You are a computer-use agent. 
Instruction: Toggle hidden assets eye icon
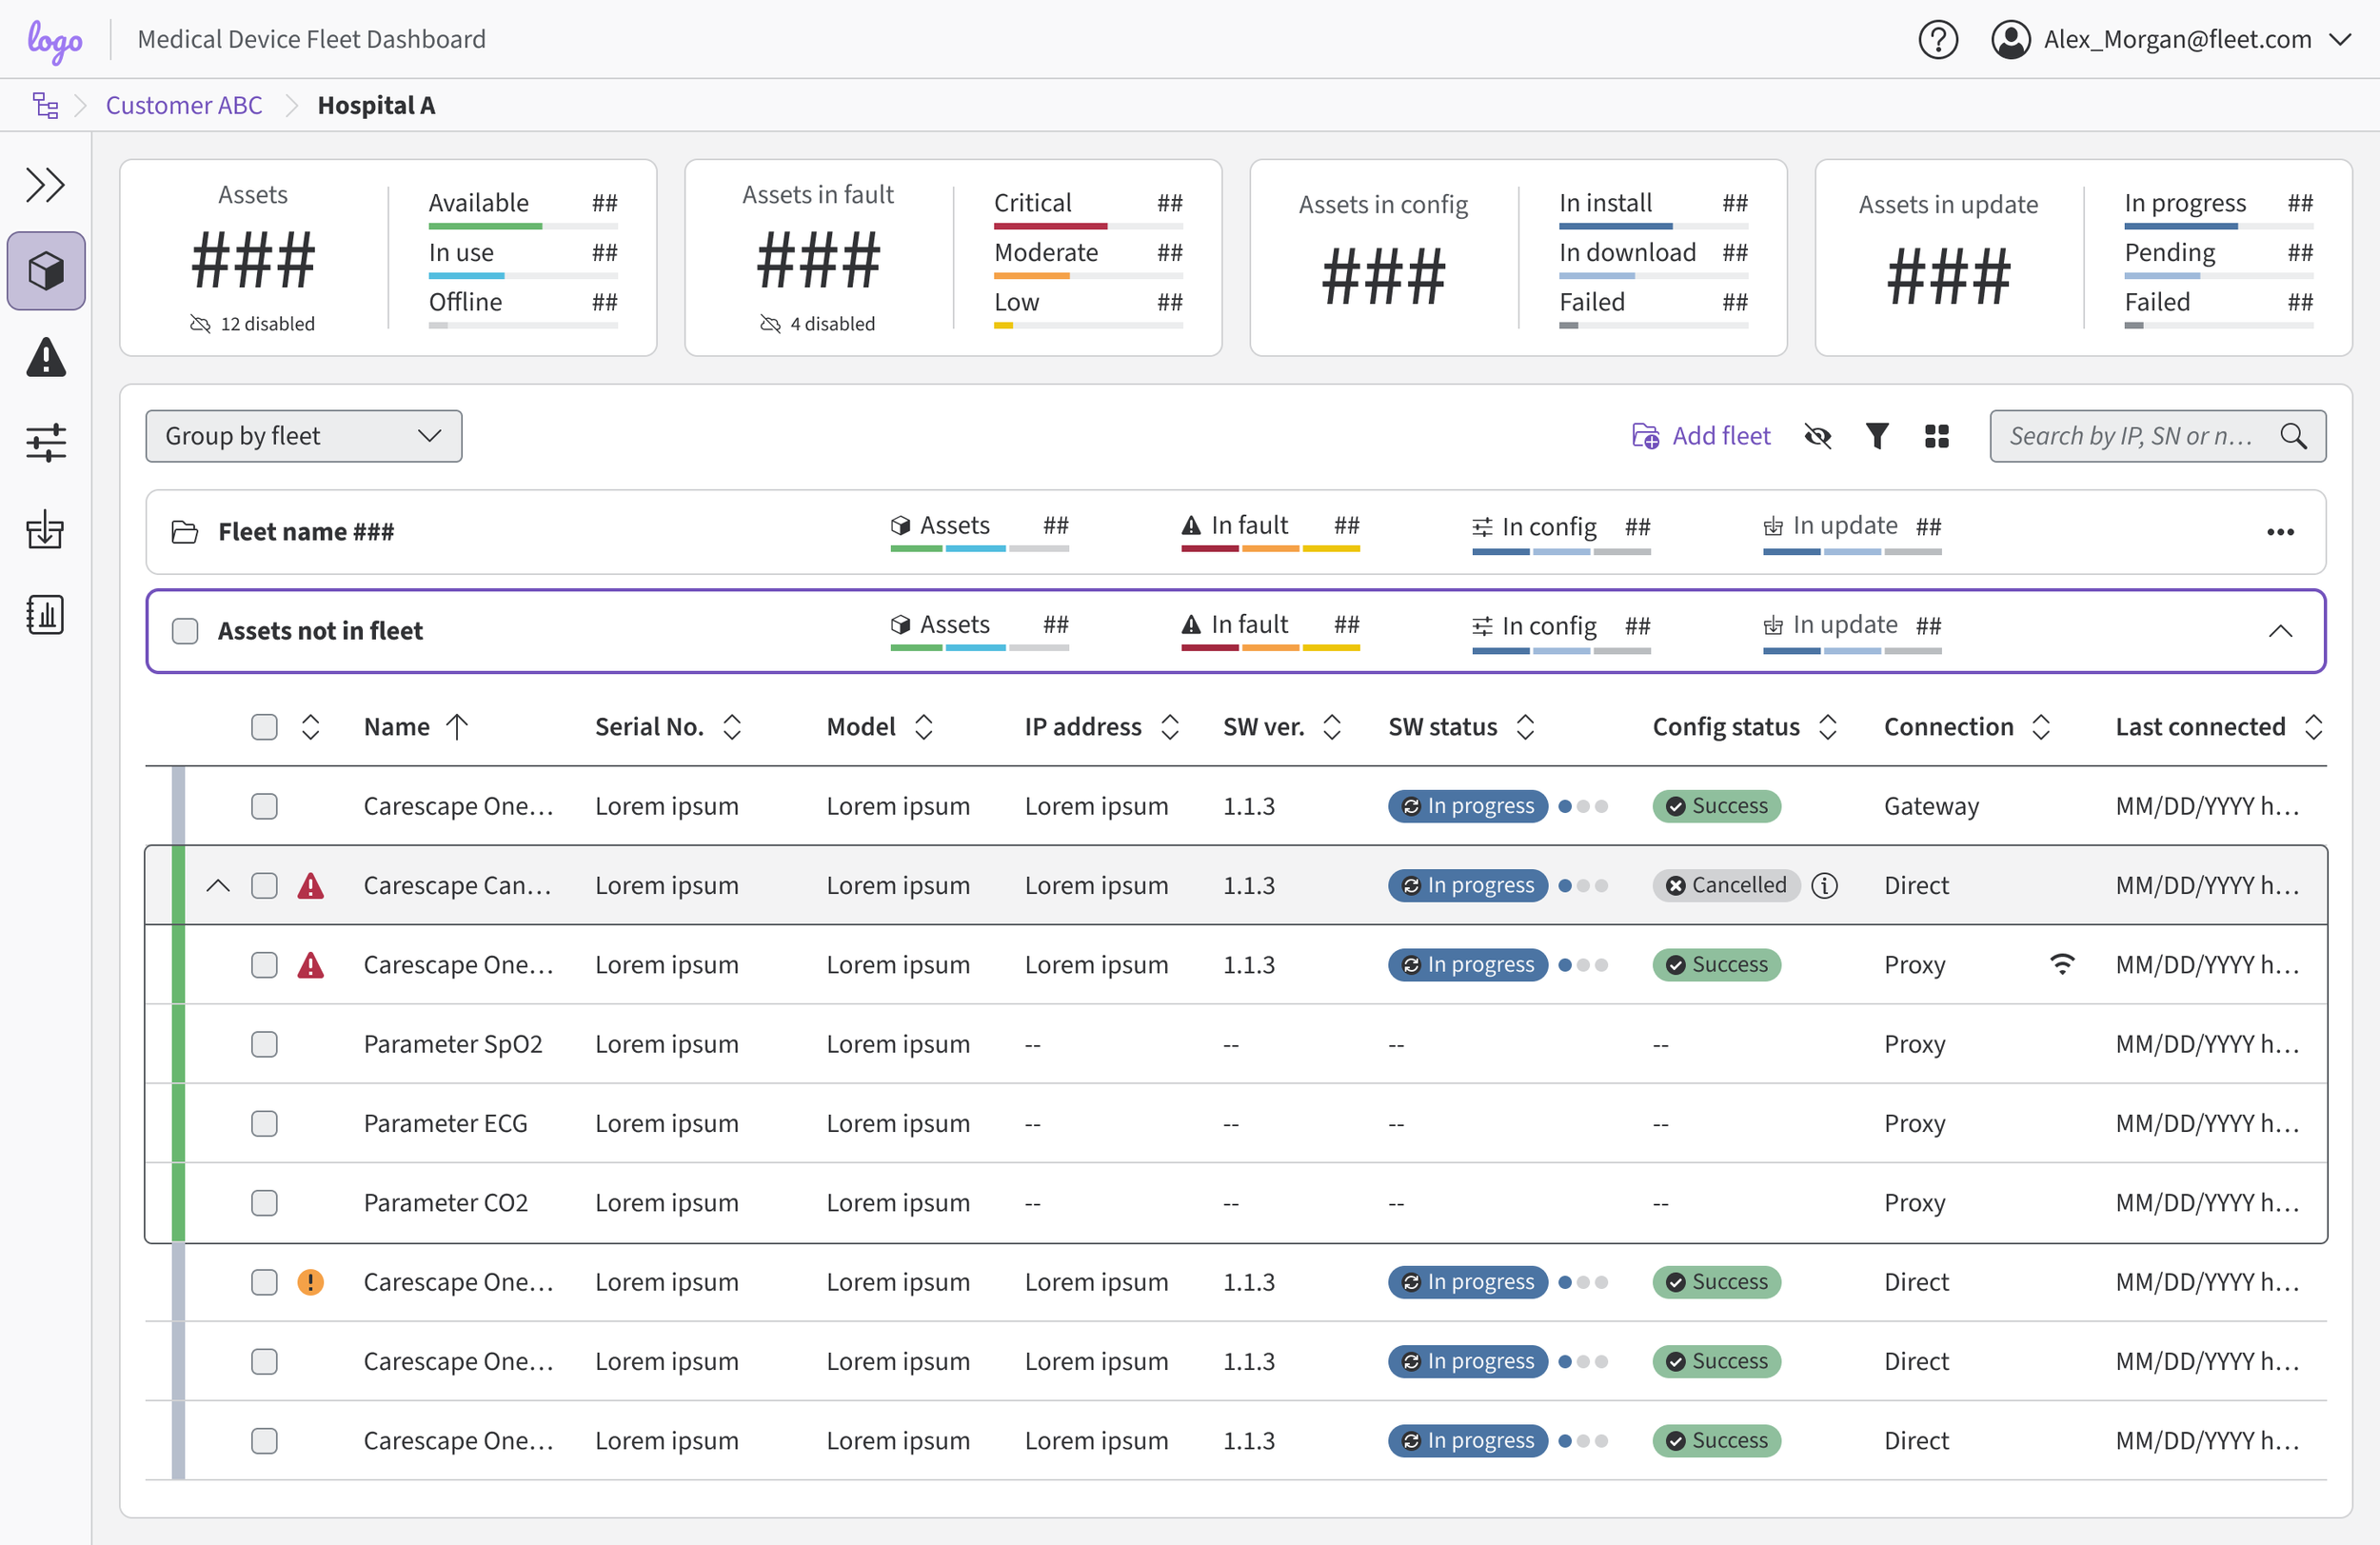(x=1817, y=436)
